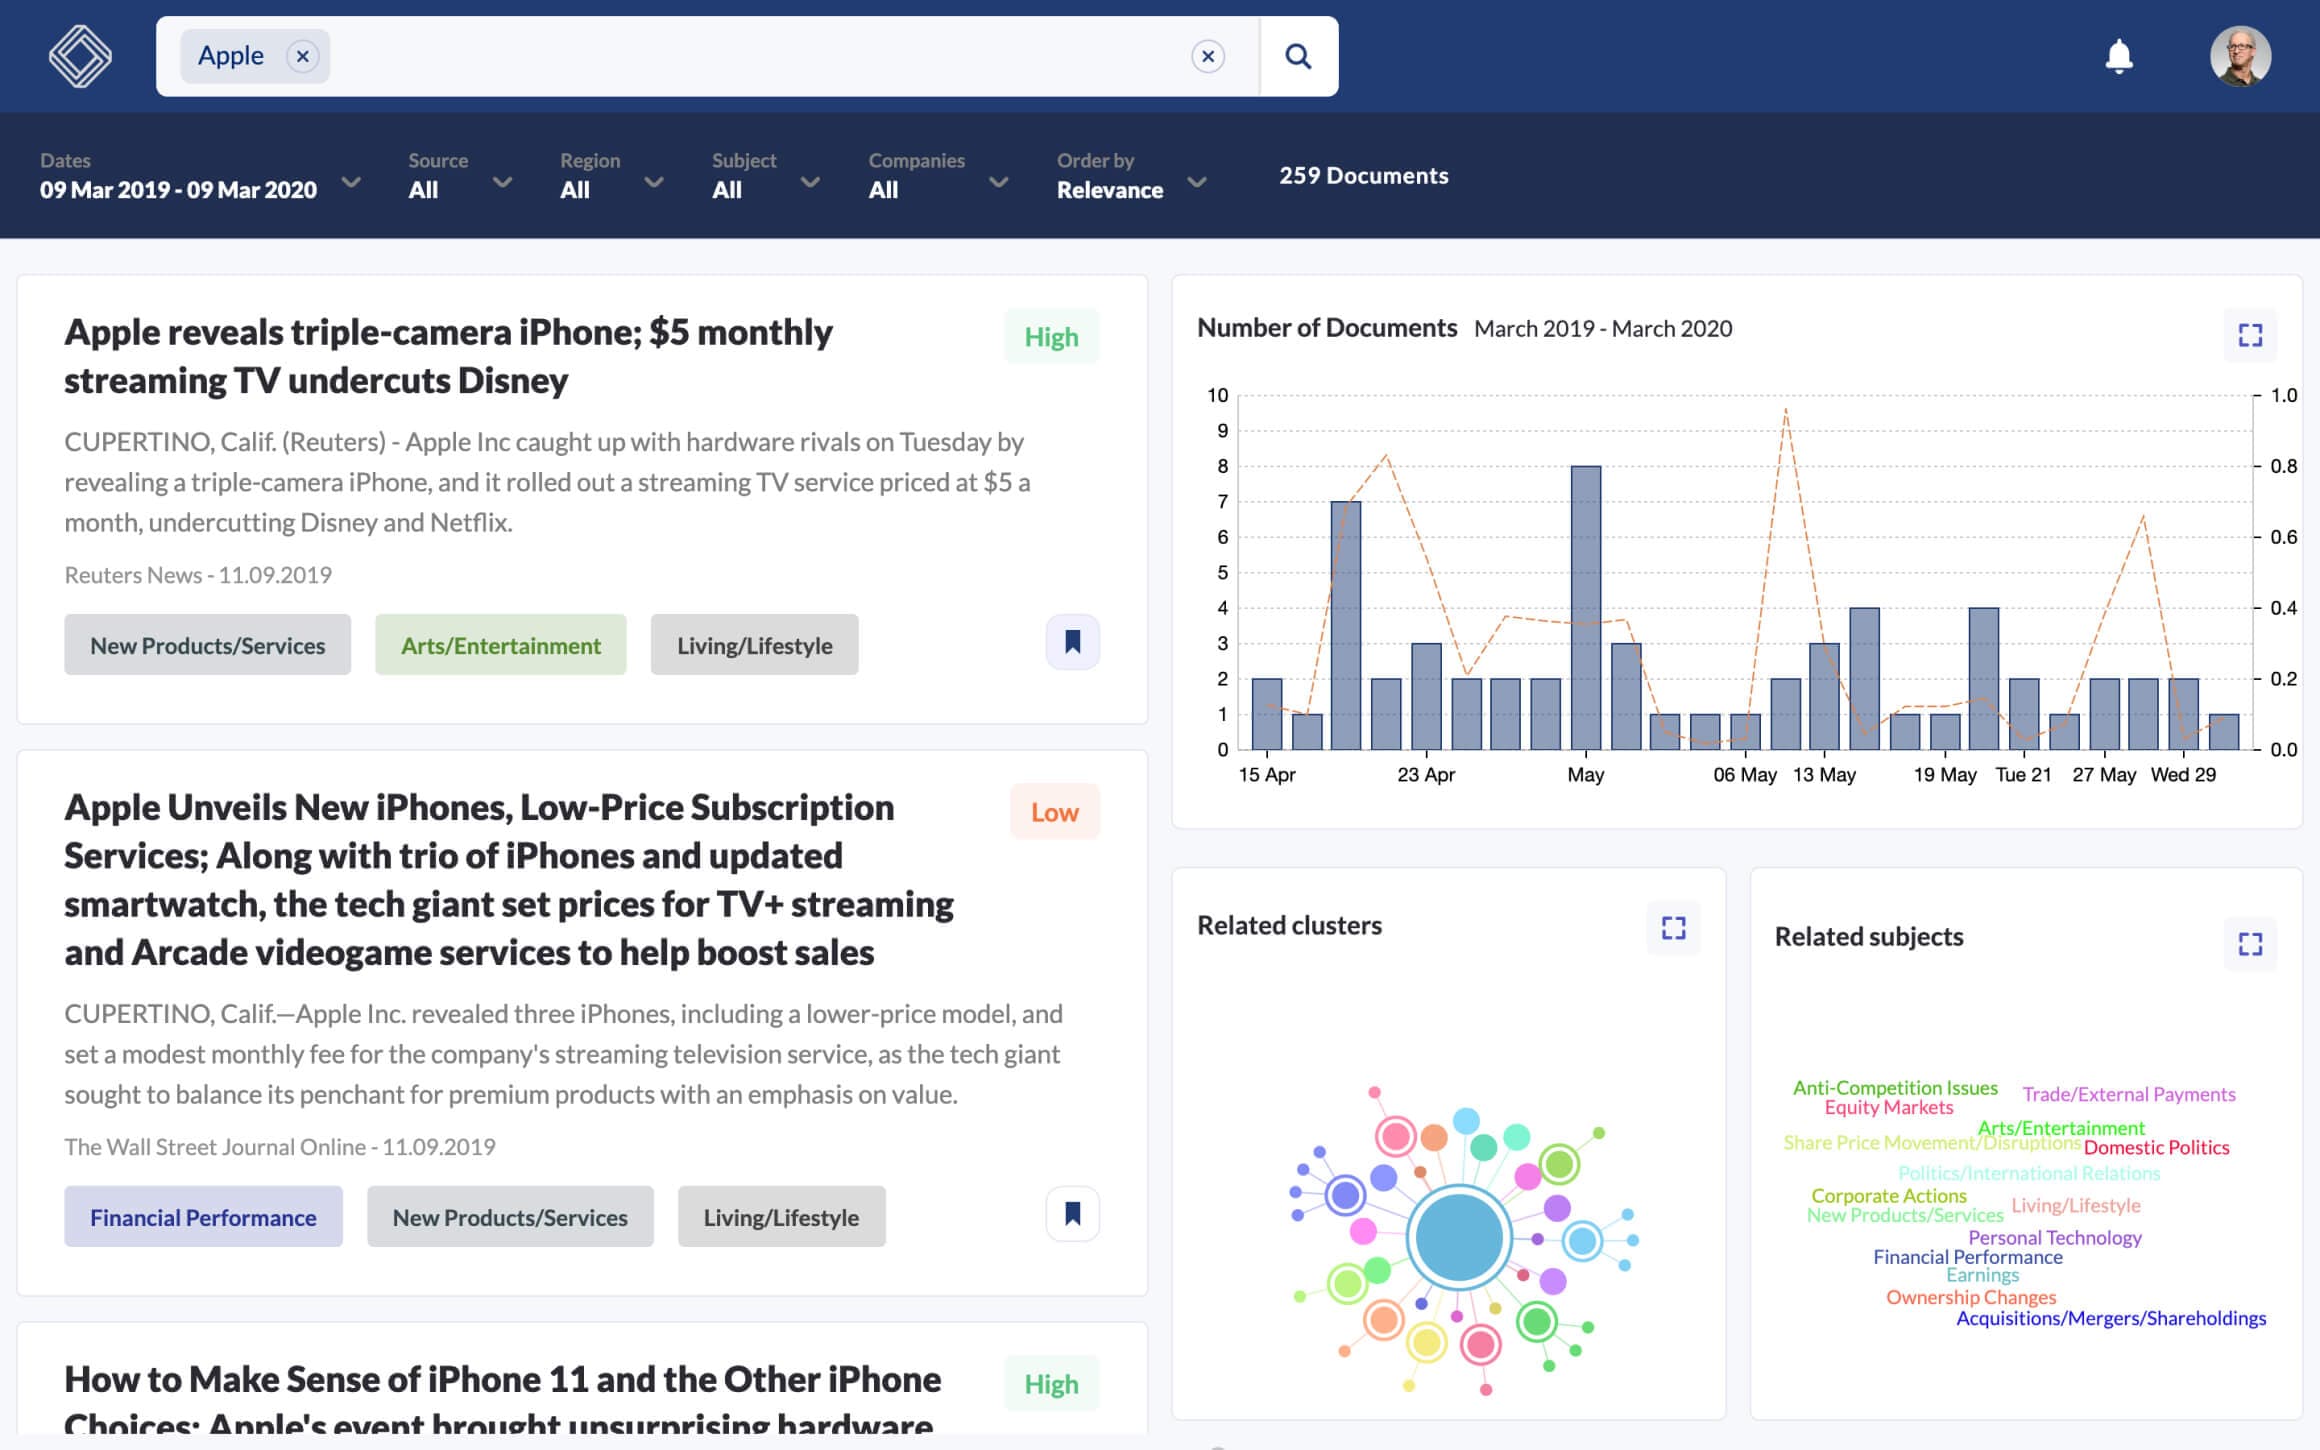The width and height of the screenshot is (2320, 1450).
Task: Click the Financial Performance tag button
Action: [x=204, y=1214]
